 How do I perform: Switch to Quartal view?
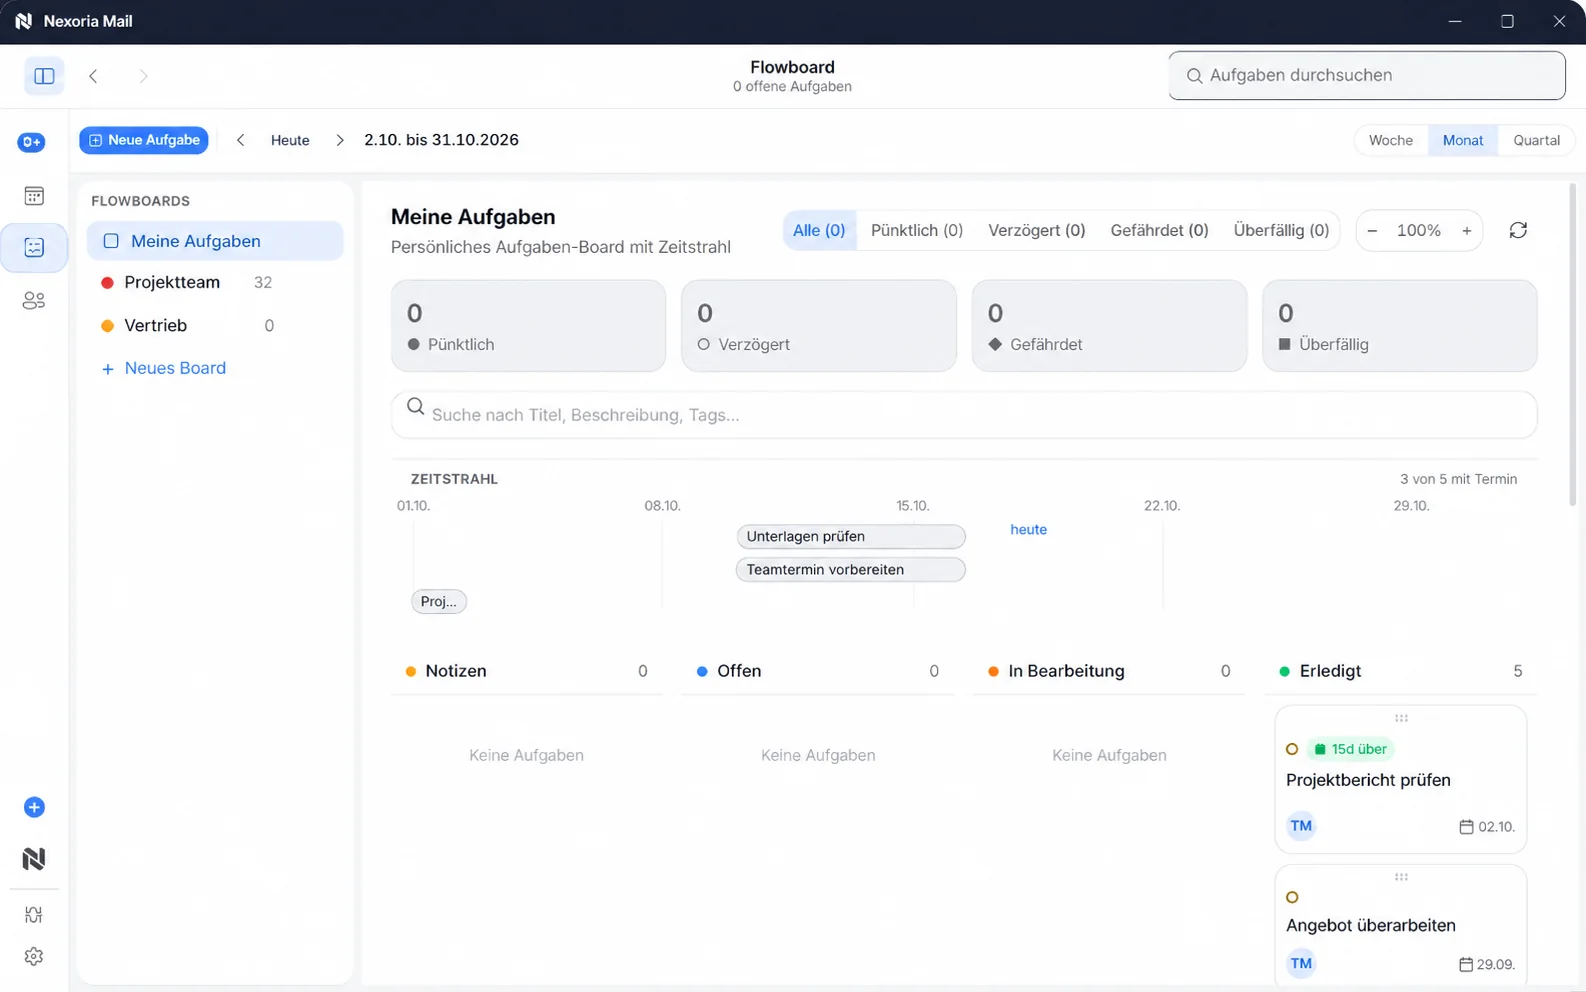tap(1536, 140)
